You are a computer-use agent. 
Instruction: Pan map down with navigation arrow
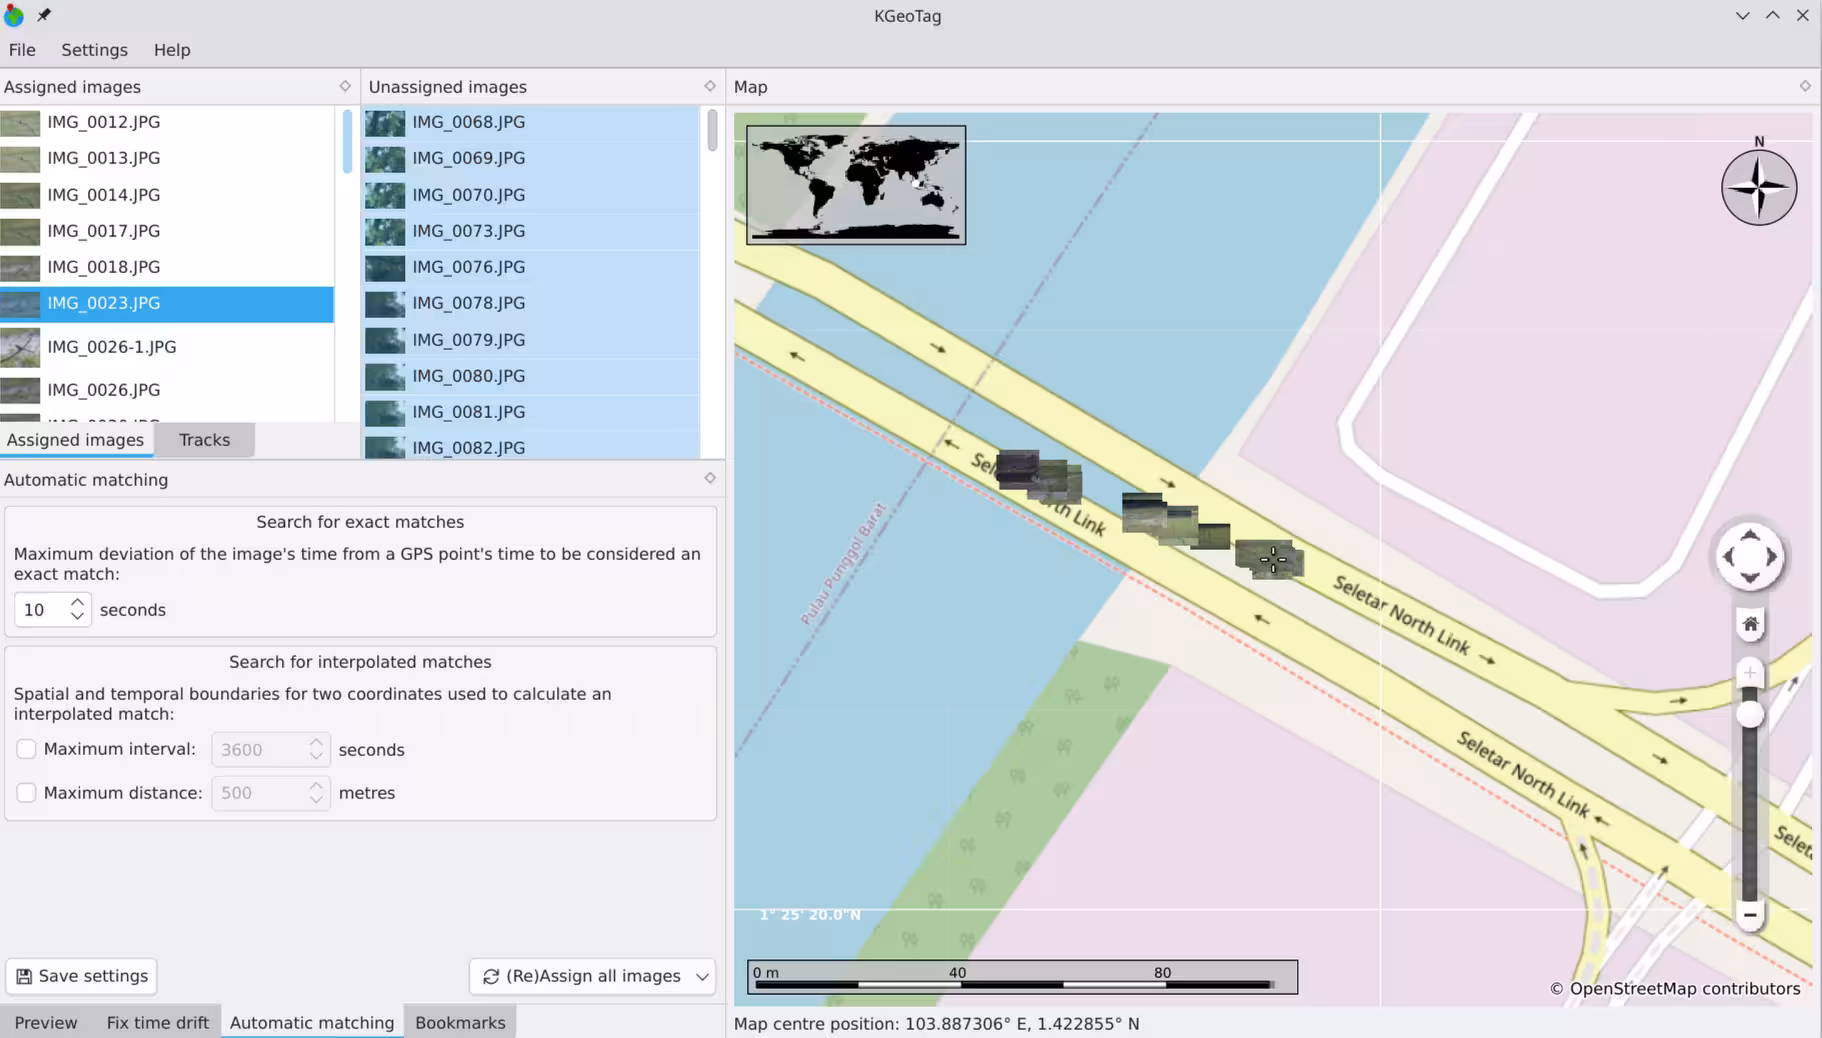(x=1750, y=578)
